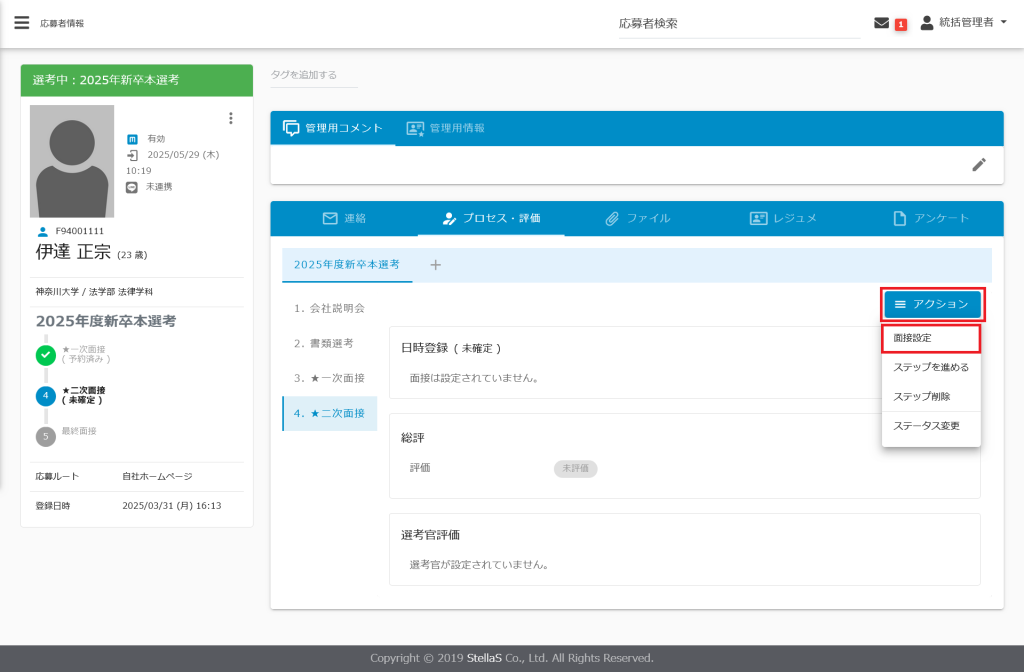Open the 管理用情報 tab
The width and height of the screenshot is (1024, 672).
click(445, 128)
